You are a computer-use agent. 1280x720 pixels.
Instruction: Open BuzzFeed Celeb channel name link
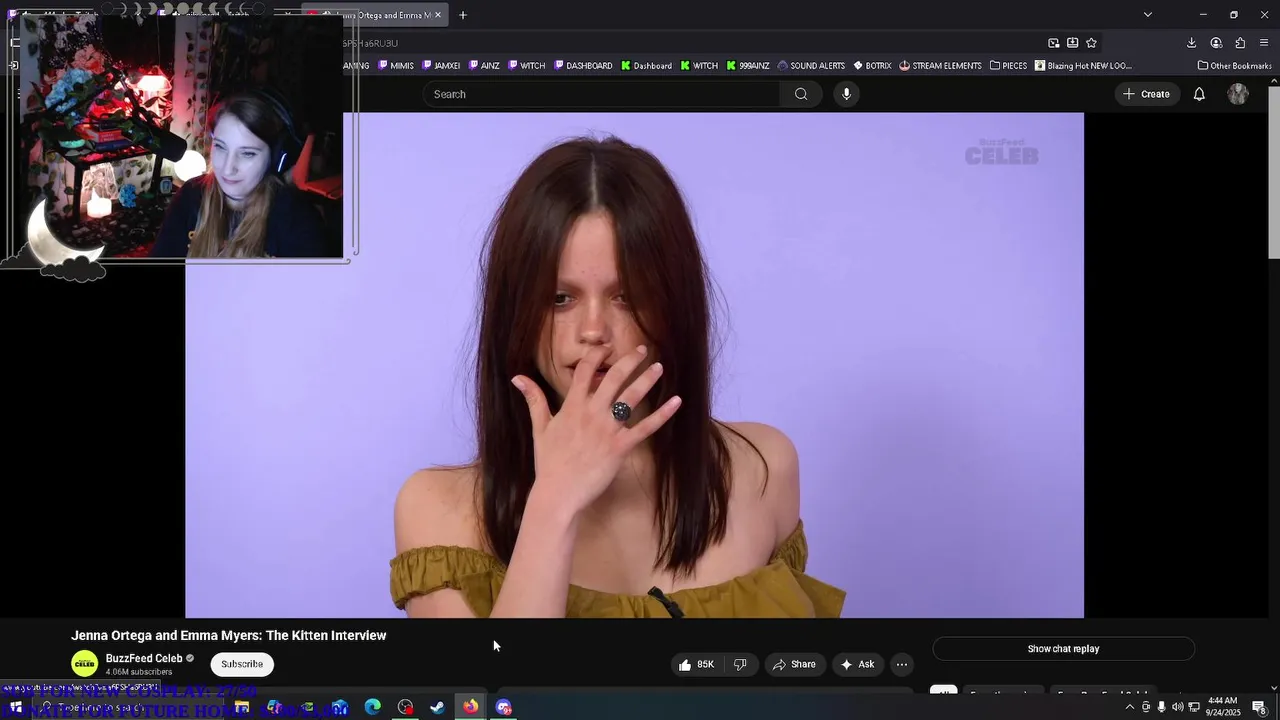click(144, 658)
